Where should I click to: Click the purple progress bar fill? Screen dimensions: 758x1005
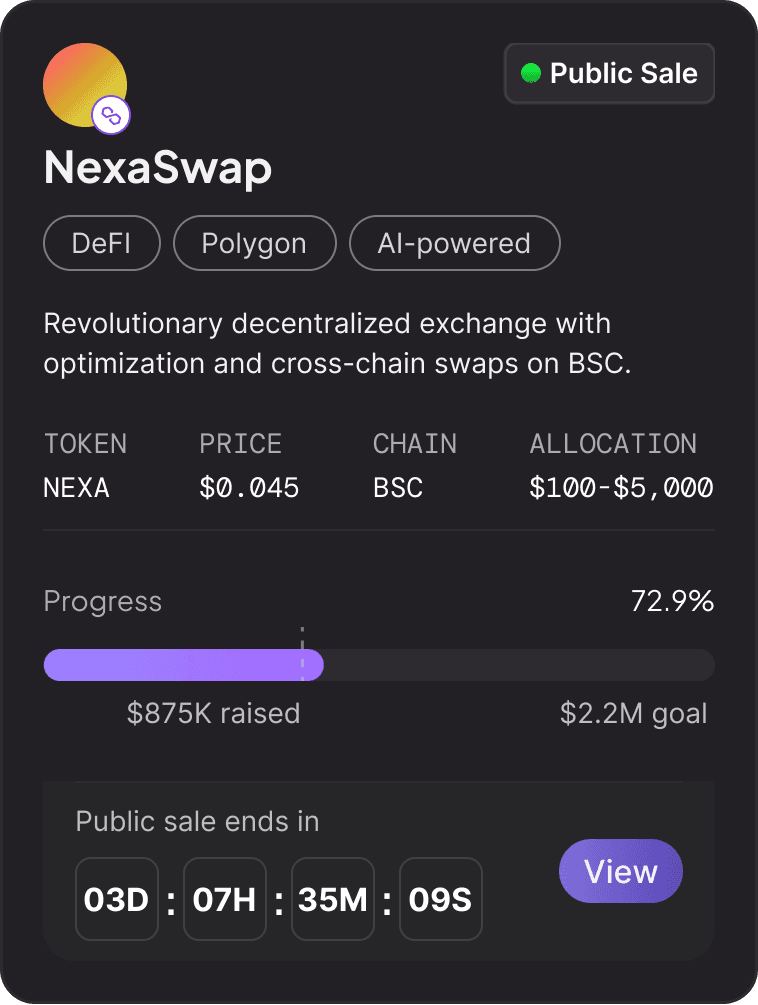pyautogui.click(x=183, y=665)
